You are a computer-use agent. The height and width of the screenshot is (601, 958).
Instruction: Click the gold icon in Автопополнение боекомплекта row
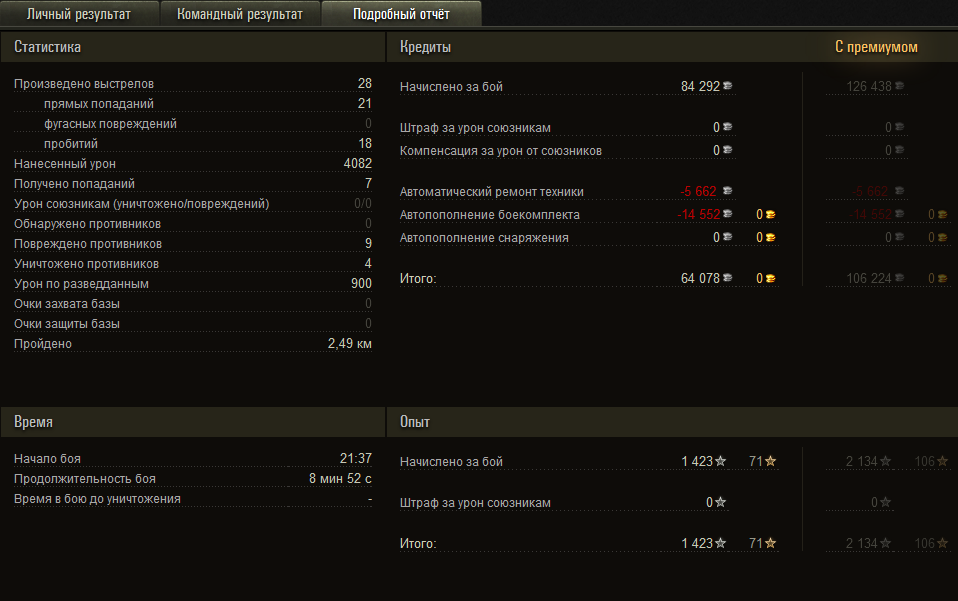click(x=770, y=214)
